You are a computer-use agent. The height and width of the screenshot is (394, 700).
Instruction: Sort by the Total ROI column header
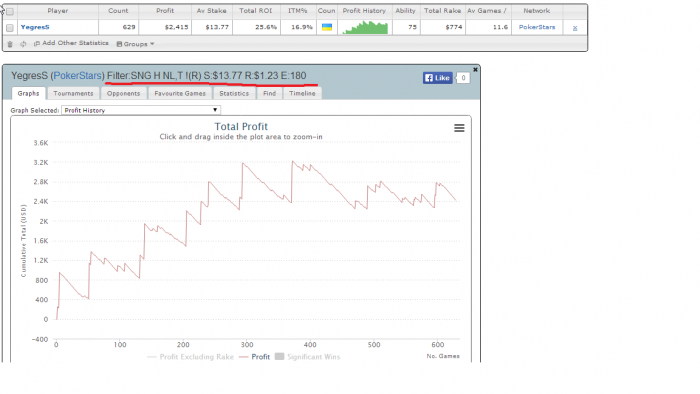pos(256,11)
